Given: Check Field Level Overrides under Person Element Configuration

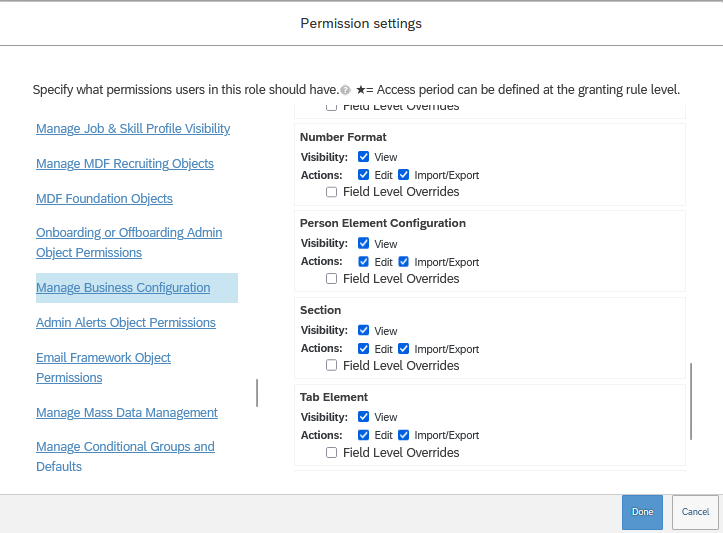Looking at the screenshot, I should coord(332,278).
